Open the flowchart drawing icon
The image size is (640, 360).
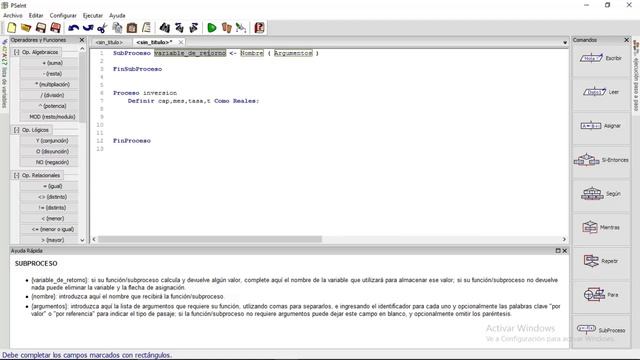coord(241,28)
